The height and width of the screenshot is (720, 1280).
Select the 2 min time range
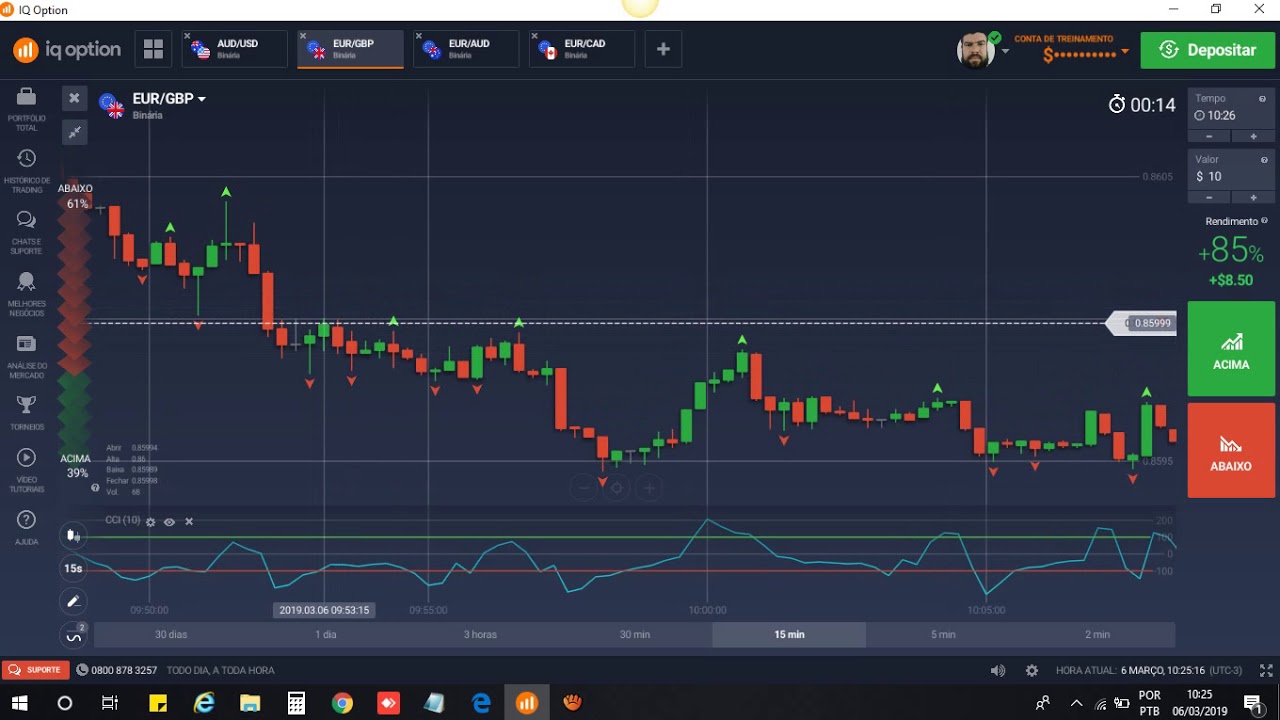(x=1098, y=634)
